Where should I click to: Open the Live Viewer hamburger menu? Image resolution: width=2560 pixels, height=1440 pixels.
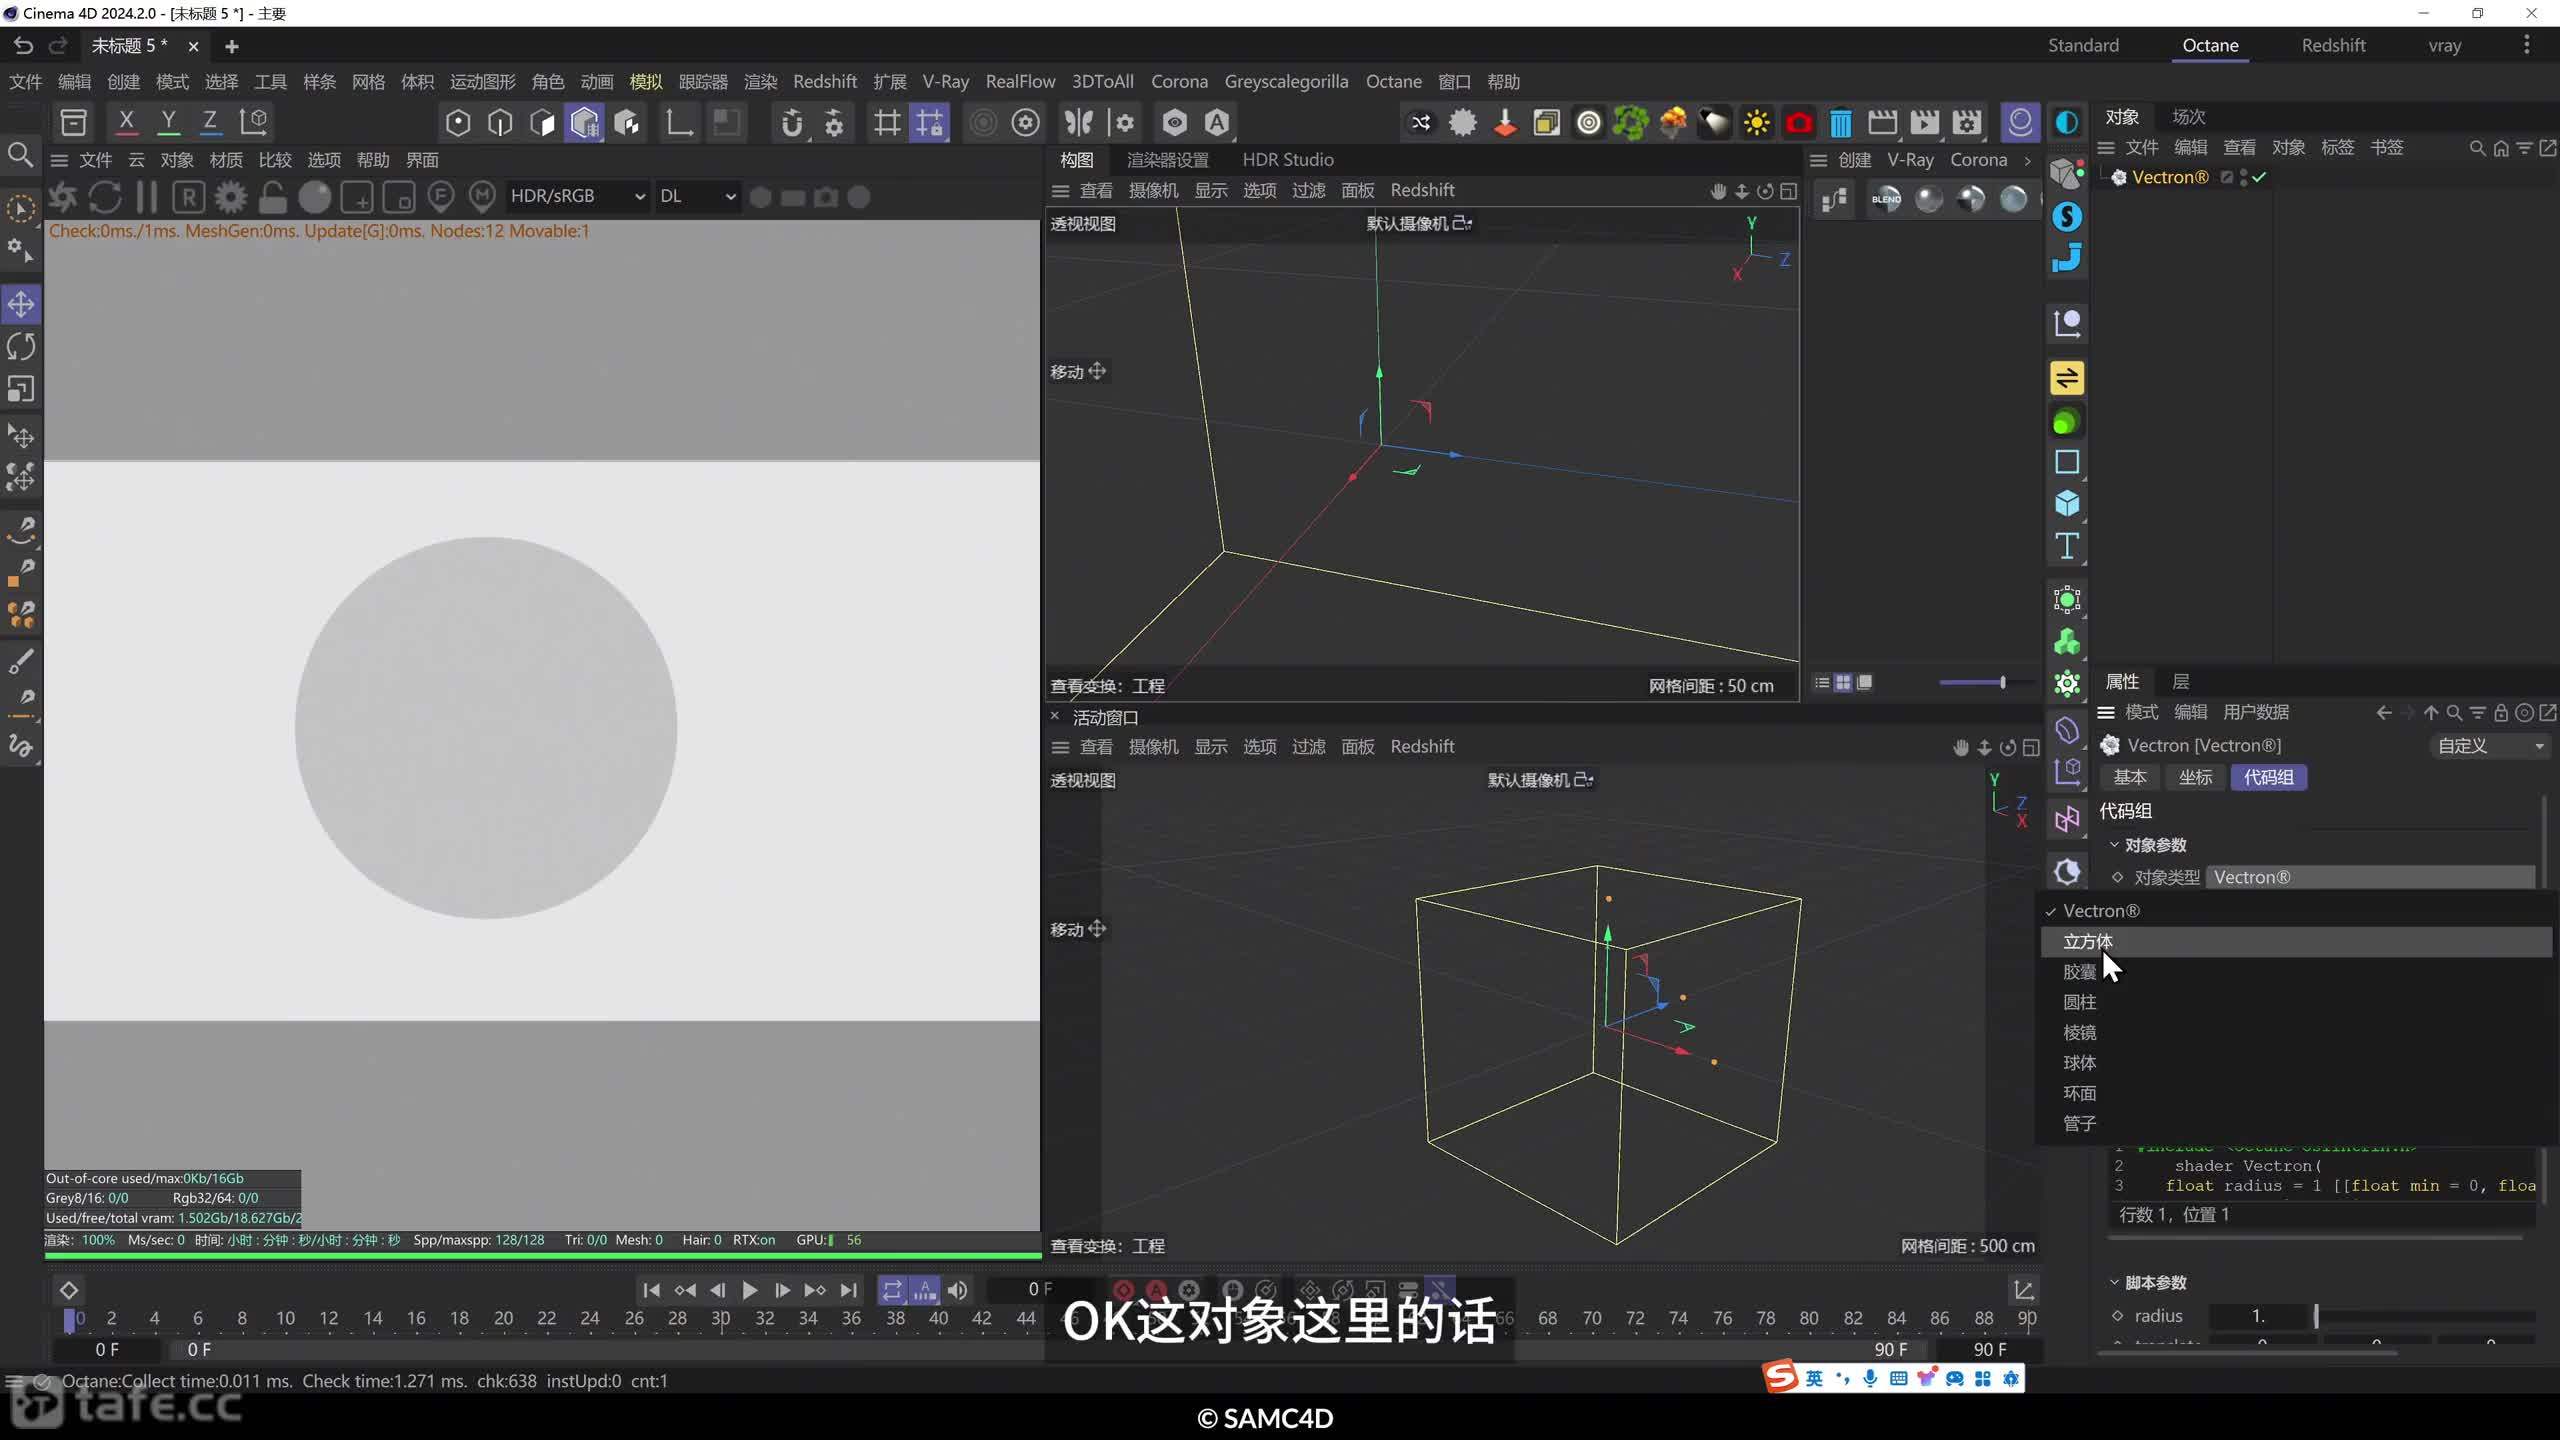[59, 160]
